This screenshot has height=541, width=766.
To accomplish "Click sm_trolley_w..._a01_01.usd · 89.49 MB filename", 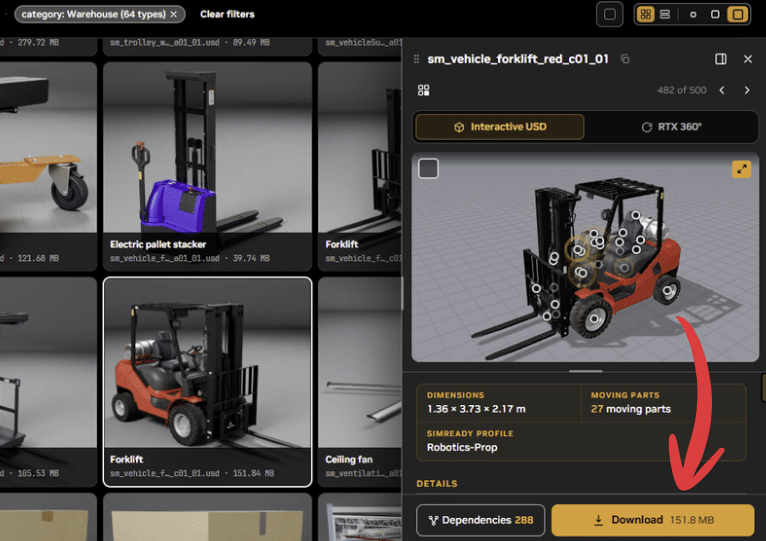I will pos(190,43).
